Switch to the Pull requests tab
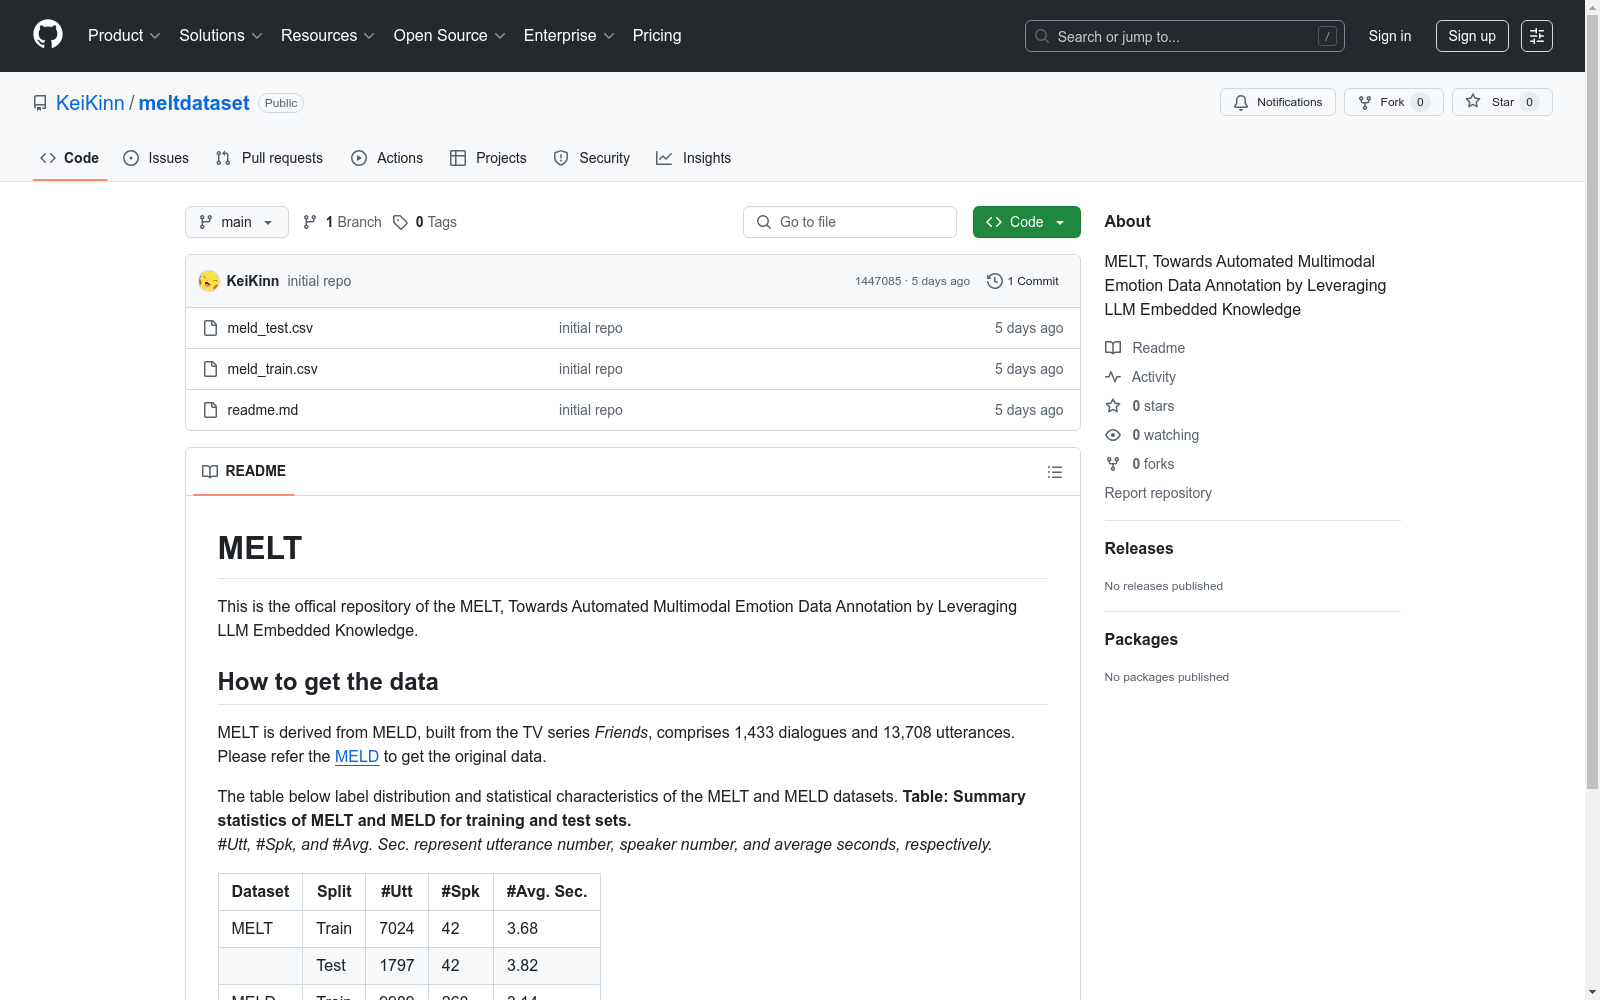Image resolution: width=1600 pixels, height=1000 pixels. 269,158
